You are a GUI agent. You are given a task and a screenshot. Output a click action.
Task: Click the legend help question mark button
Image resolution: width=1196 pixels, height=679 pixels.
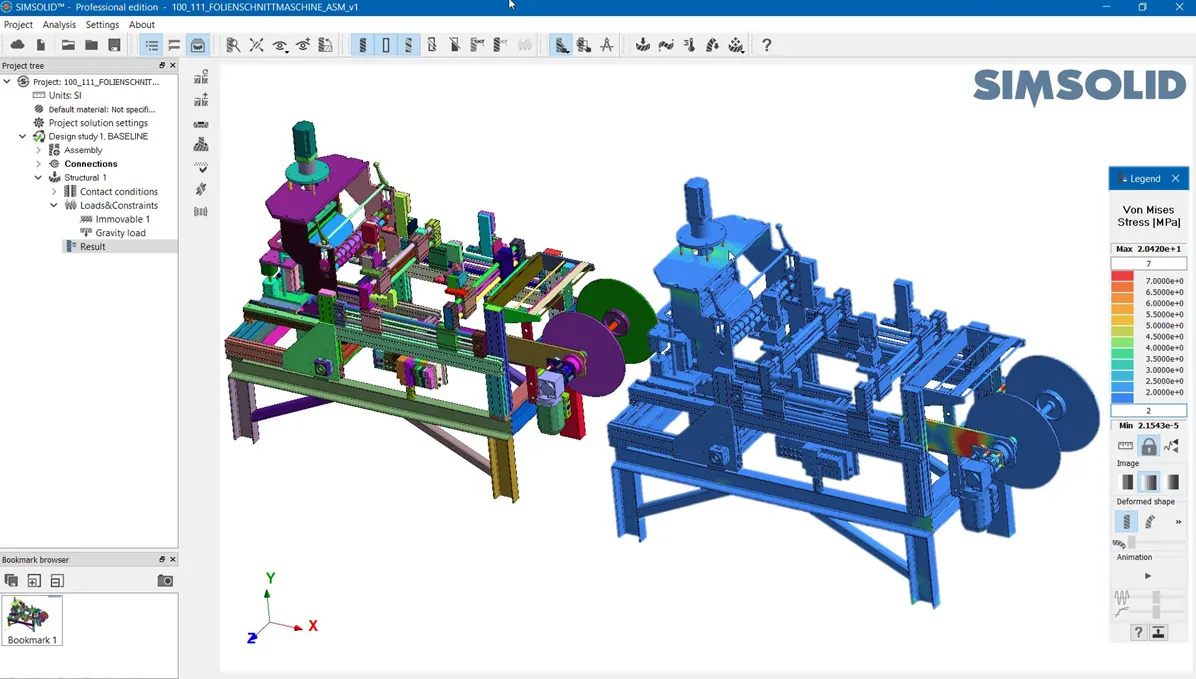1138,632
